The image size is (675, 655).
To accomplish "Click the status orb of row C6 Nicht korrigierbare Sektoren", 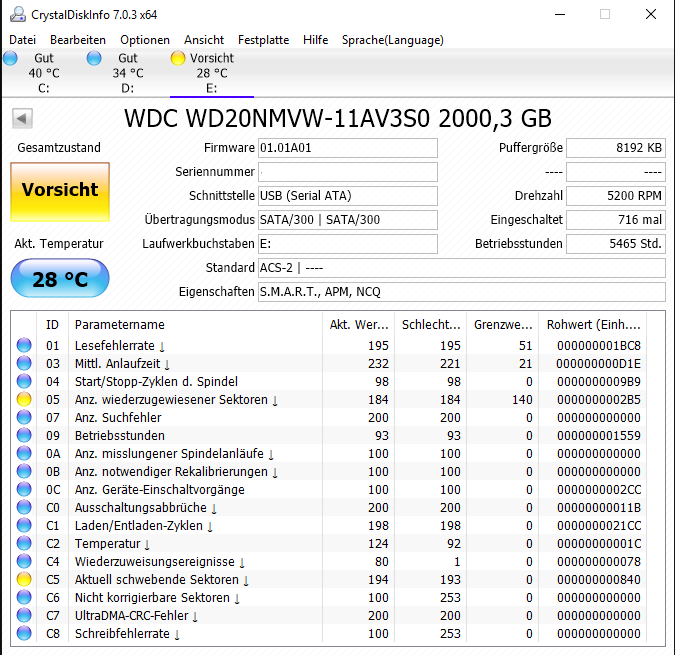I will pyautogui.click(x=24, y=597).
